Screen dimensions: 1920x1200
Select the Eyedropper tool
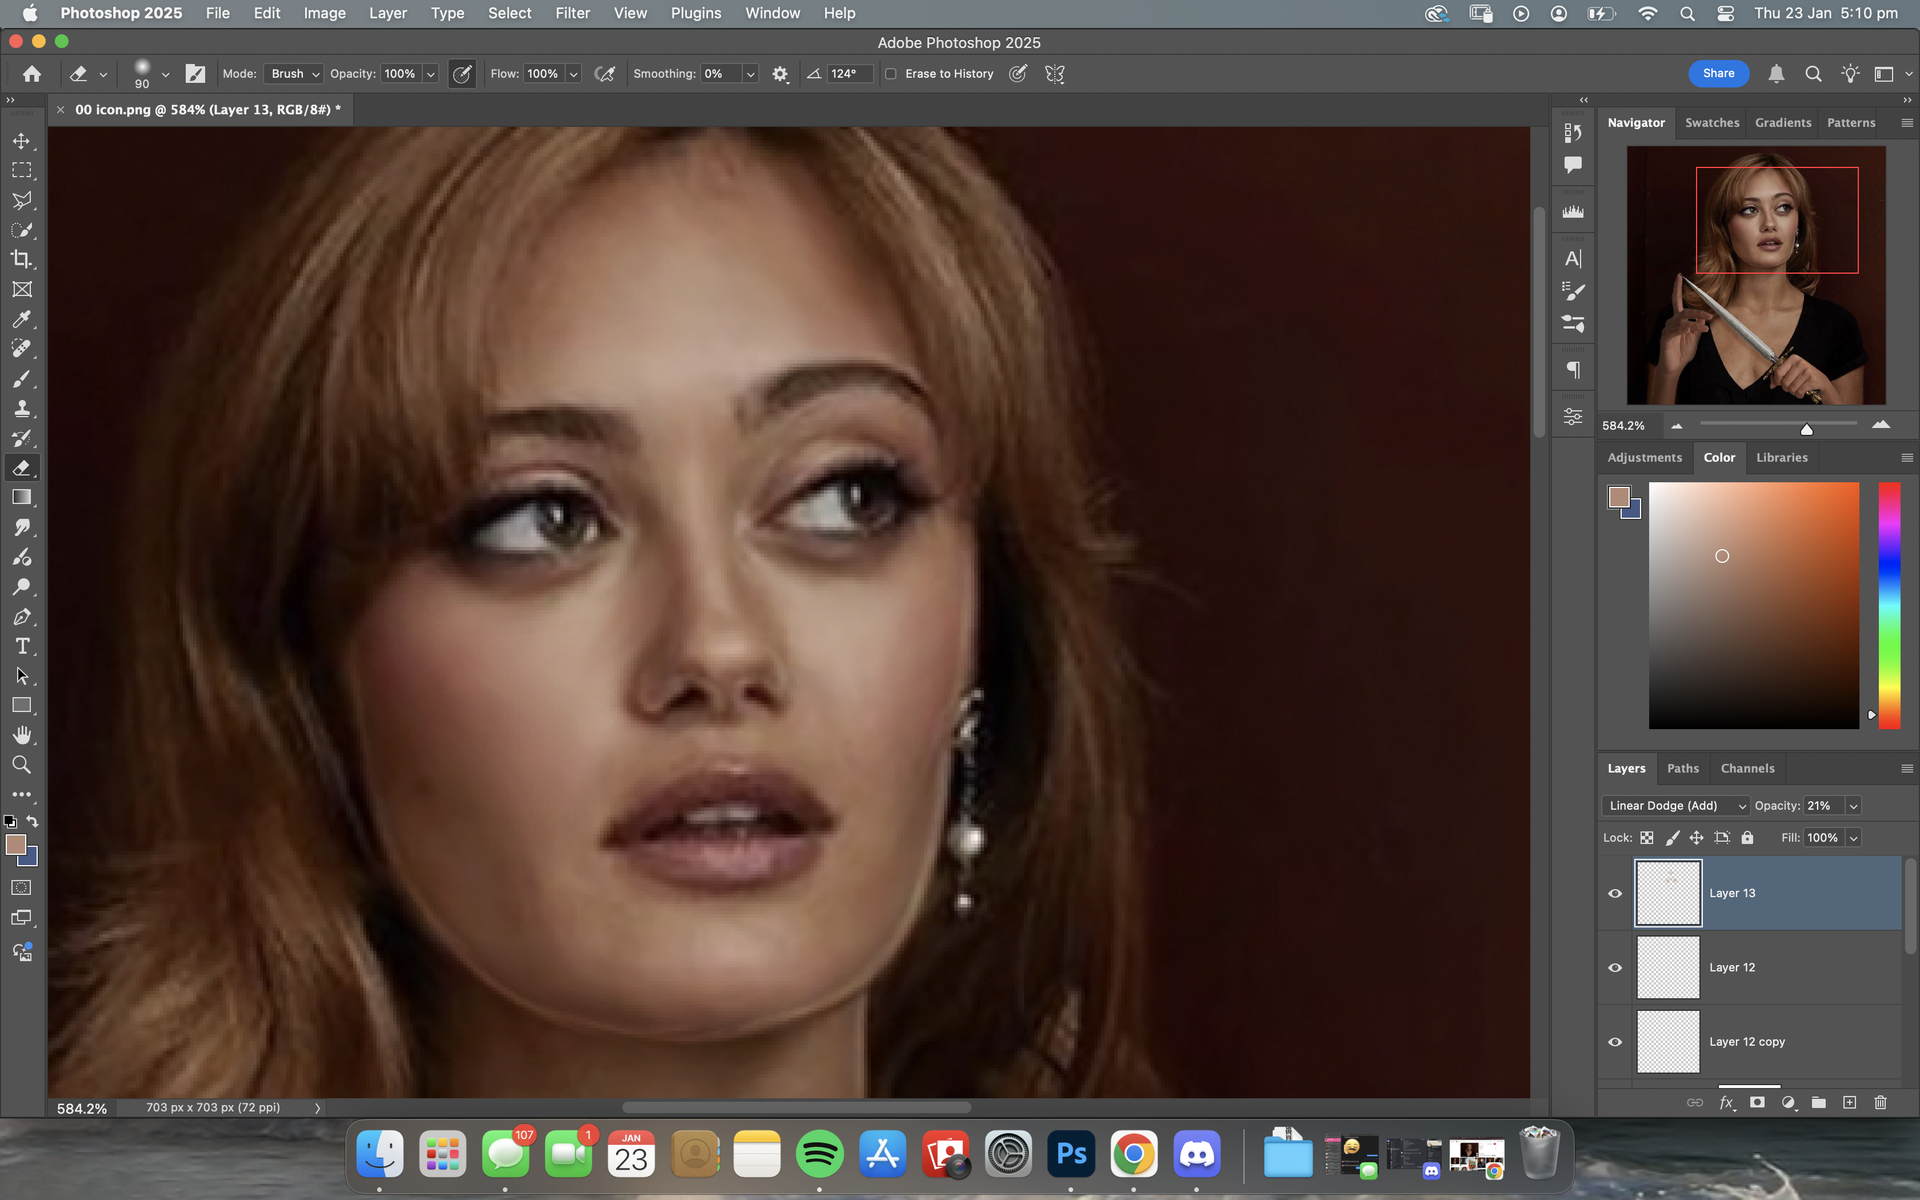(21, 319)
